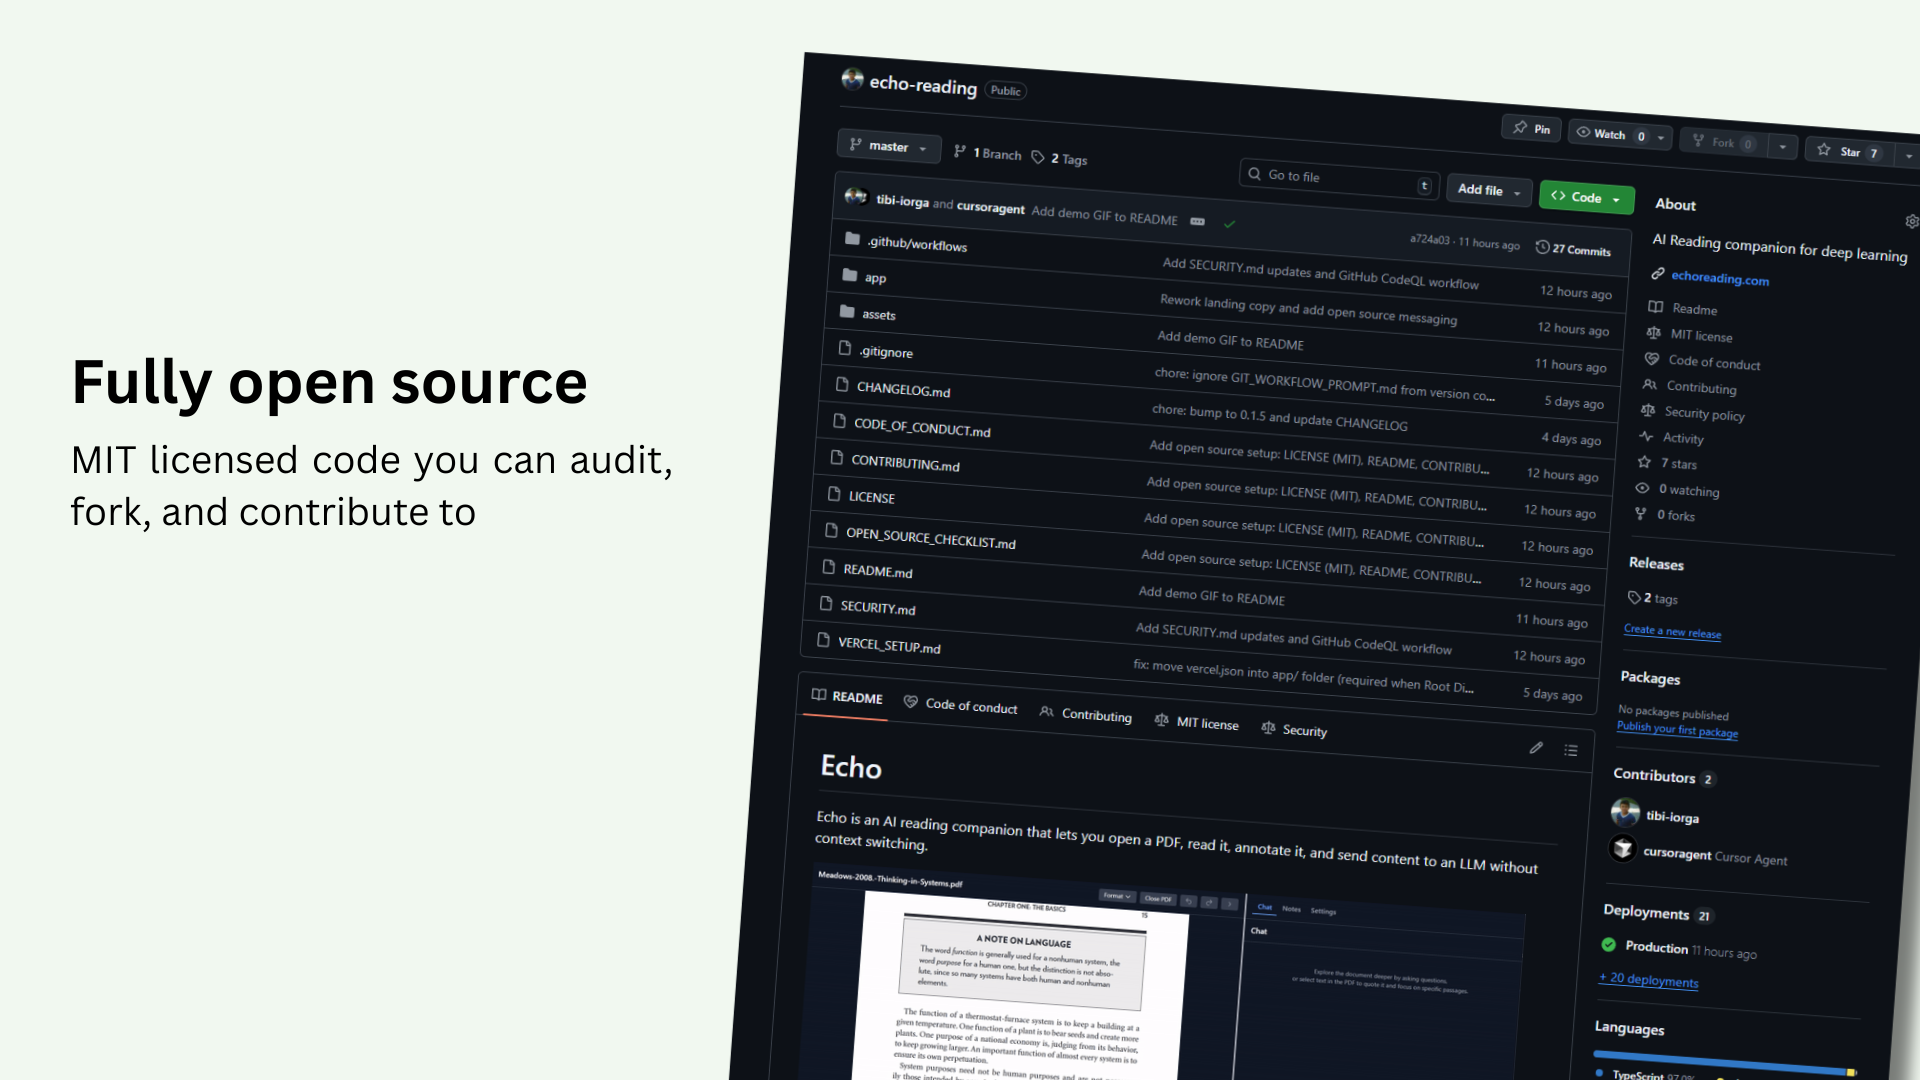
Task: Click the commit message ellipsis icon
Action: (x=1197, y=221)
